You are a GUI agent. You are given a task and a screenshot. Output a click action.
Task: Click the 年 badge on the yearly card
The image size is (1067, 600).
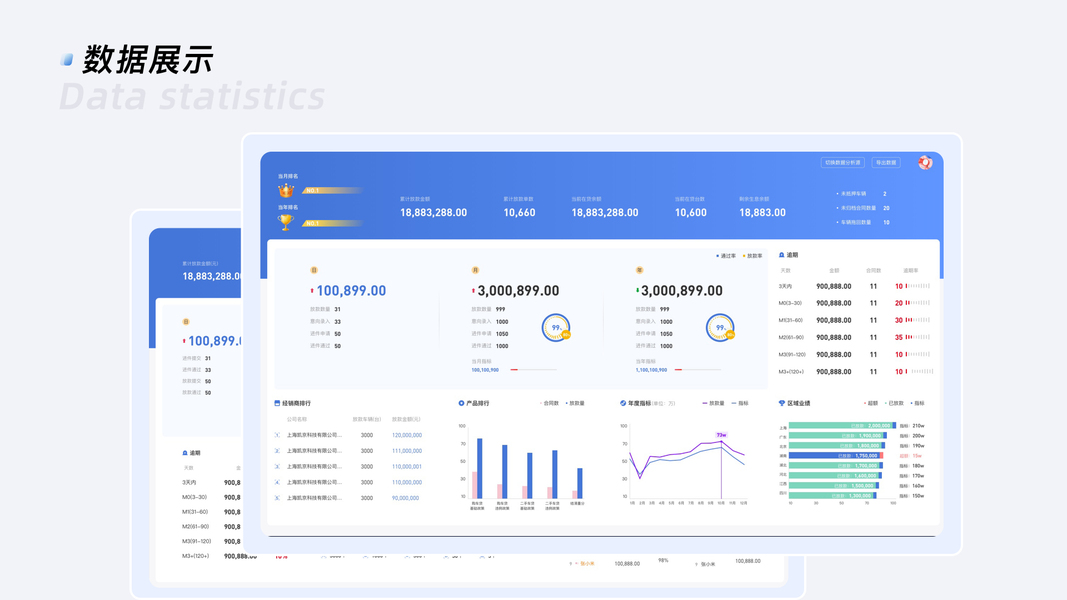pos(639,270)
